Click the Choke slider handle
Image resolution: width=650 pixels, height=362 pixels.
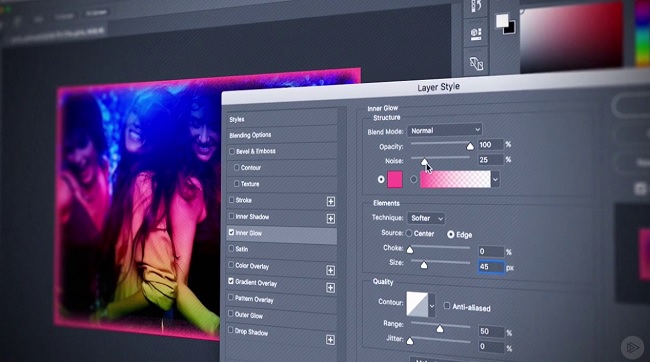[x=410, y=249]
